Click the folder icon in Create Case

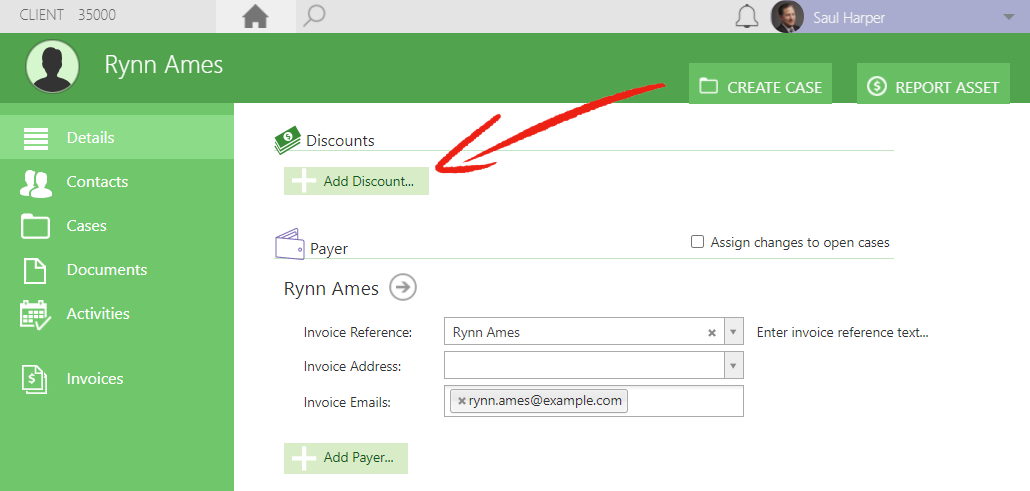pyautogui.click(x=708, y=85)
